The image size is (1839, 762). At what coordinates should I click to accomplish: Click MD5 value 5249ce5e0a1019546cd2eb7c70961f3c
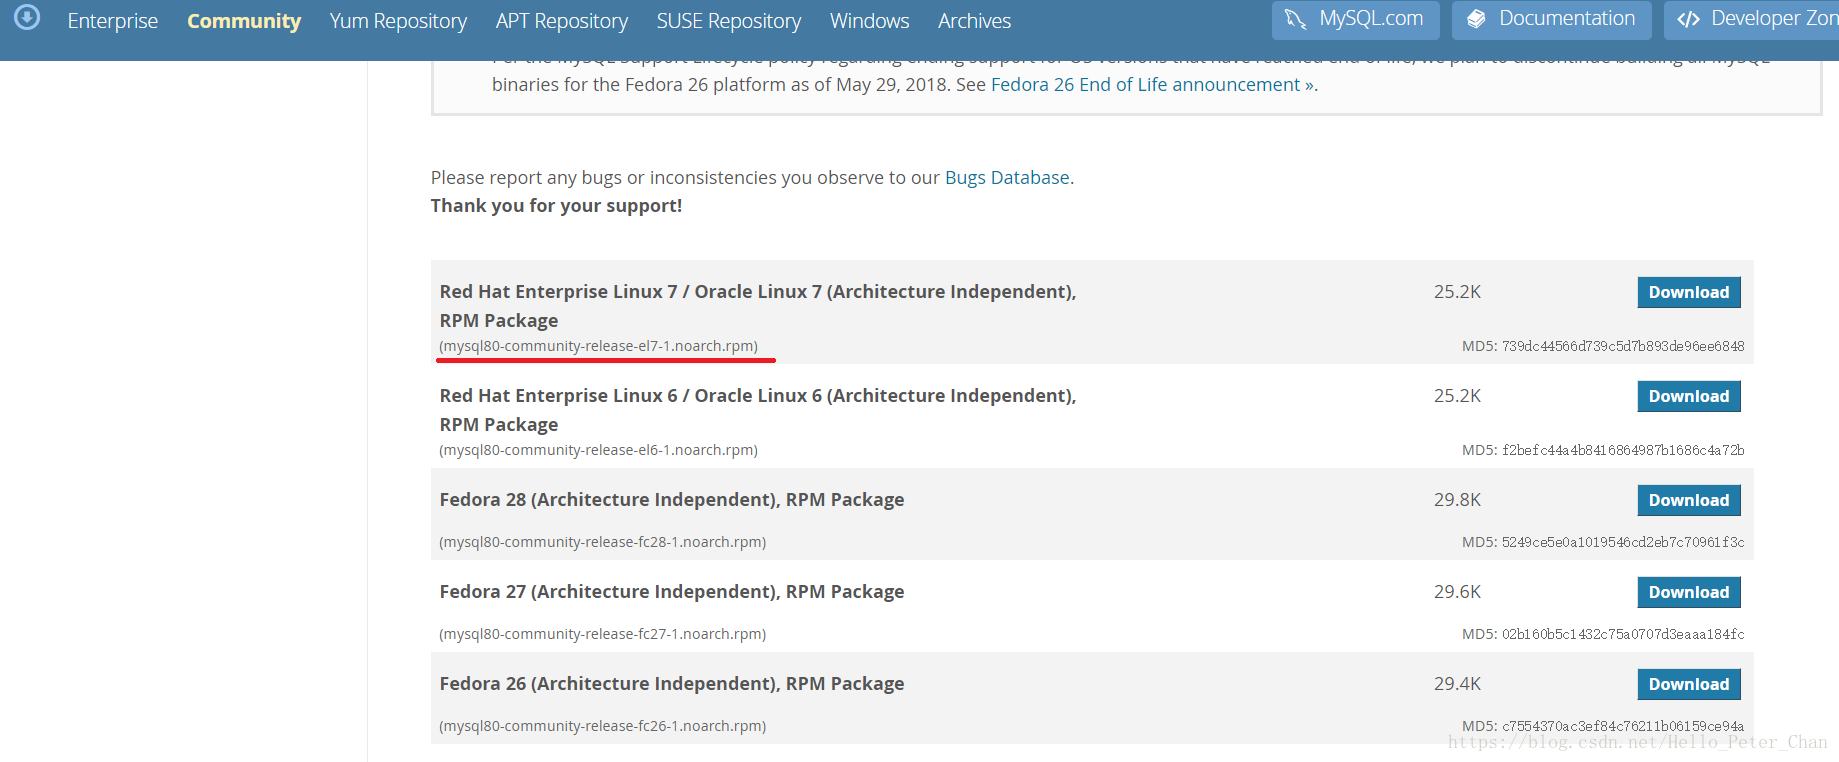[1623, 542]
